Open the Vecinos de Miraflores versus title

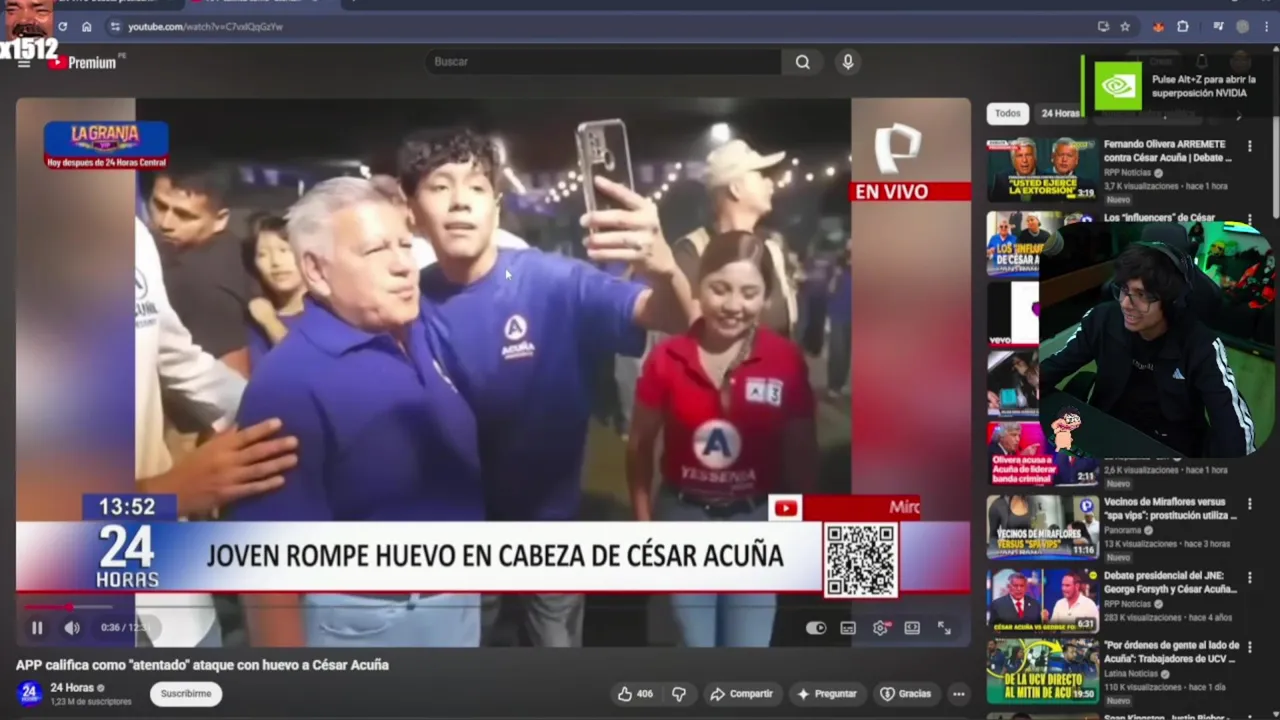1170,509
